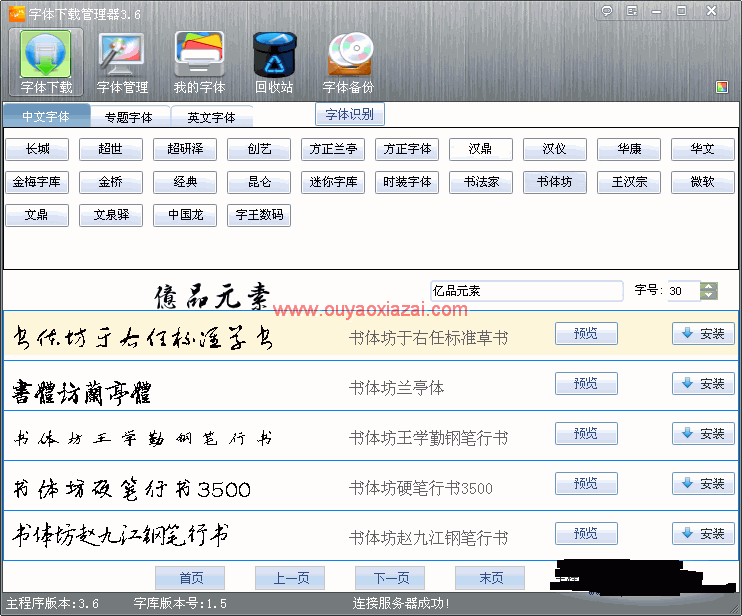Select the 字王数码 font category

(259, 215)
